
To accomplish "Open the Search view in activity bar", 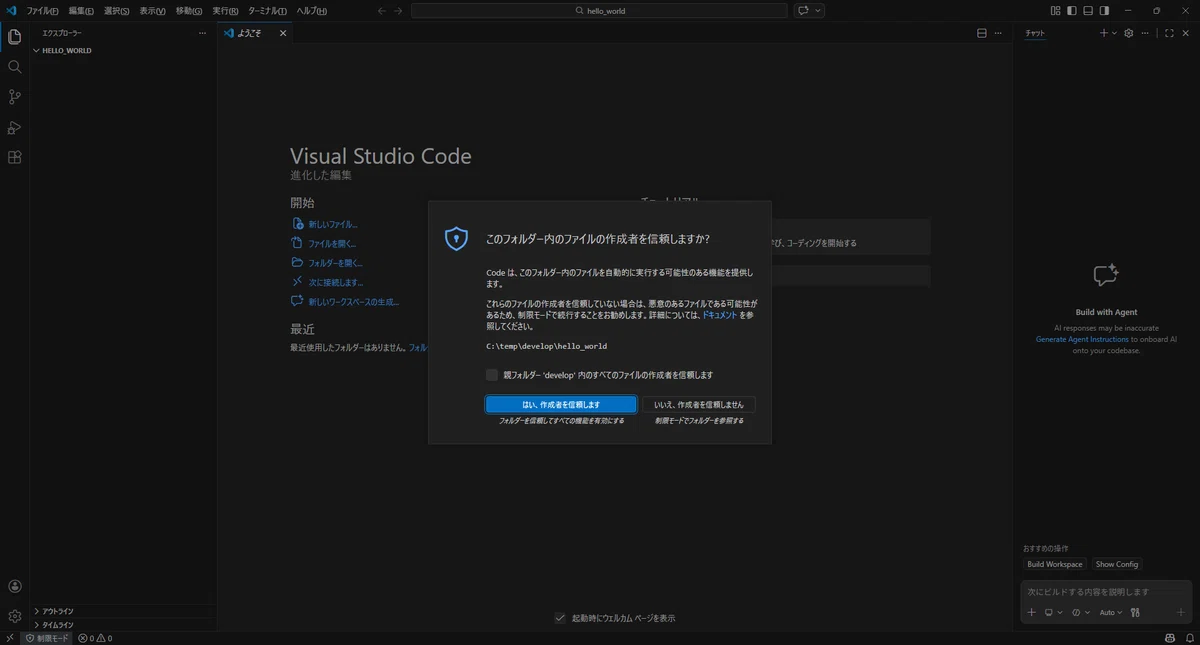I will [14, 67].
